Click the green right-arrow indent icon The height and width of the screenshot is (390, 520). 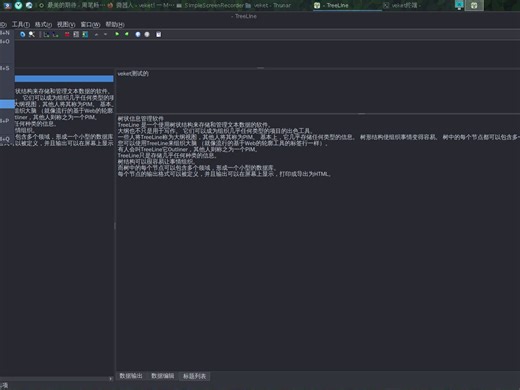coord(117,34)
